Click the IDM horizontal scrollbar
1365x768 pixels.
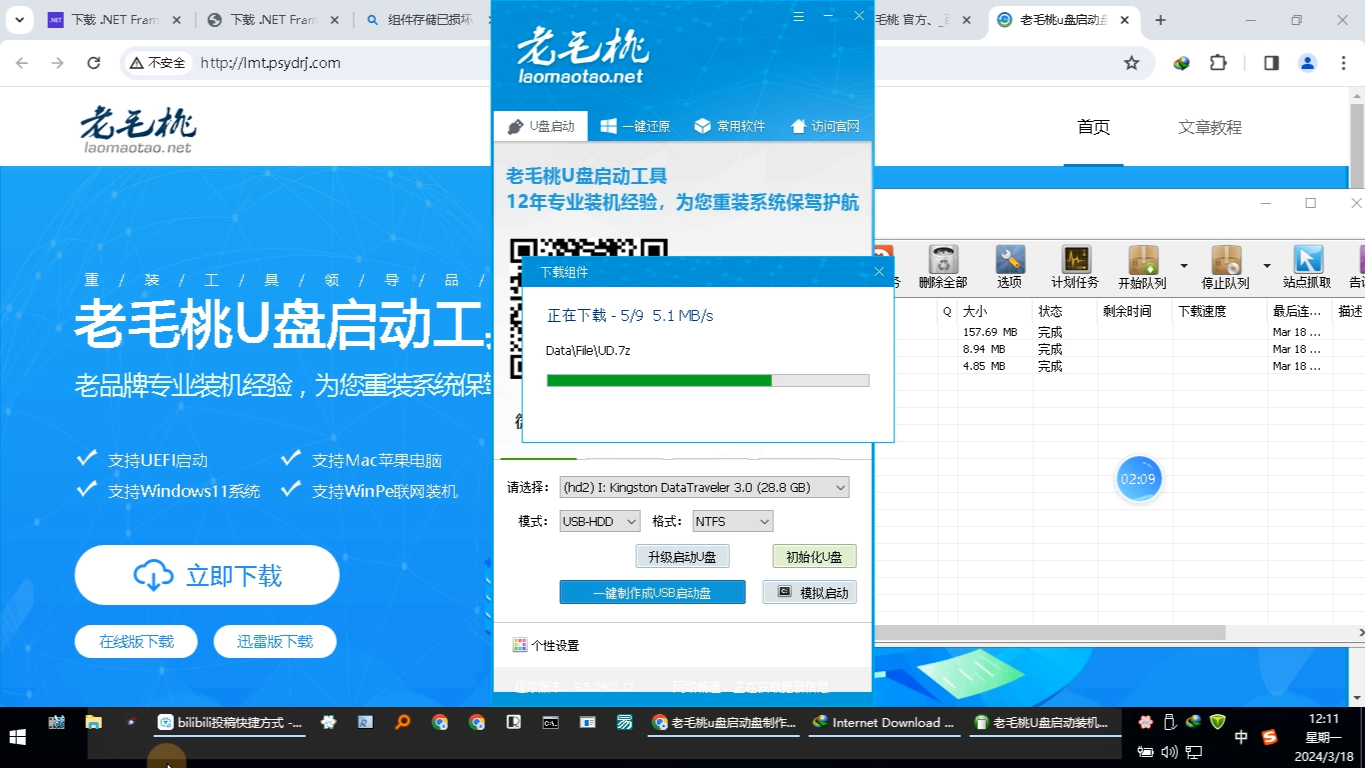(x=1050, y=632)
